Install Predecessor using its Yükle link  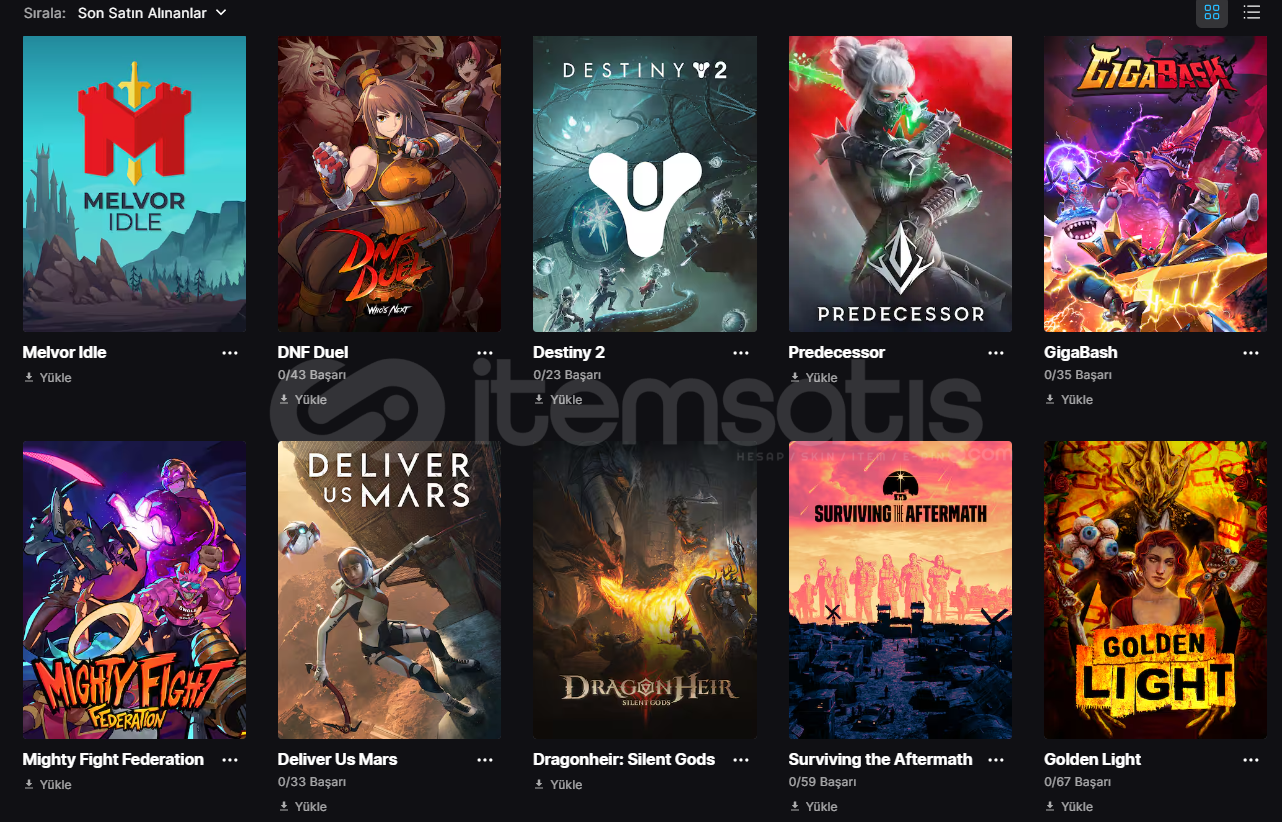point(814,378)
